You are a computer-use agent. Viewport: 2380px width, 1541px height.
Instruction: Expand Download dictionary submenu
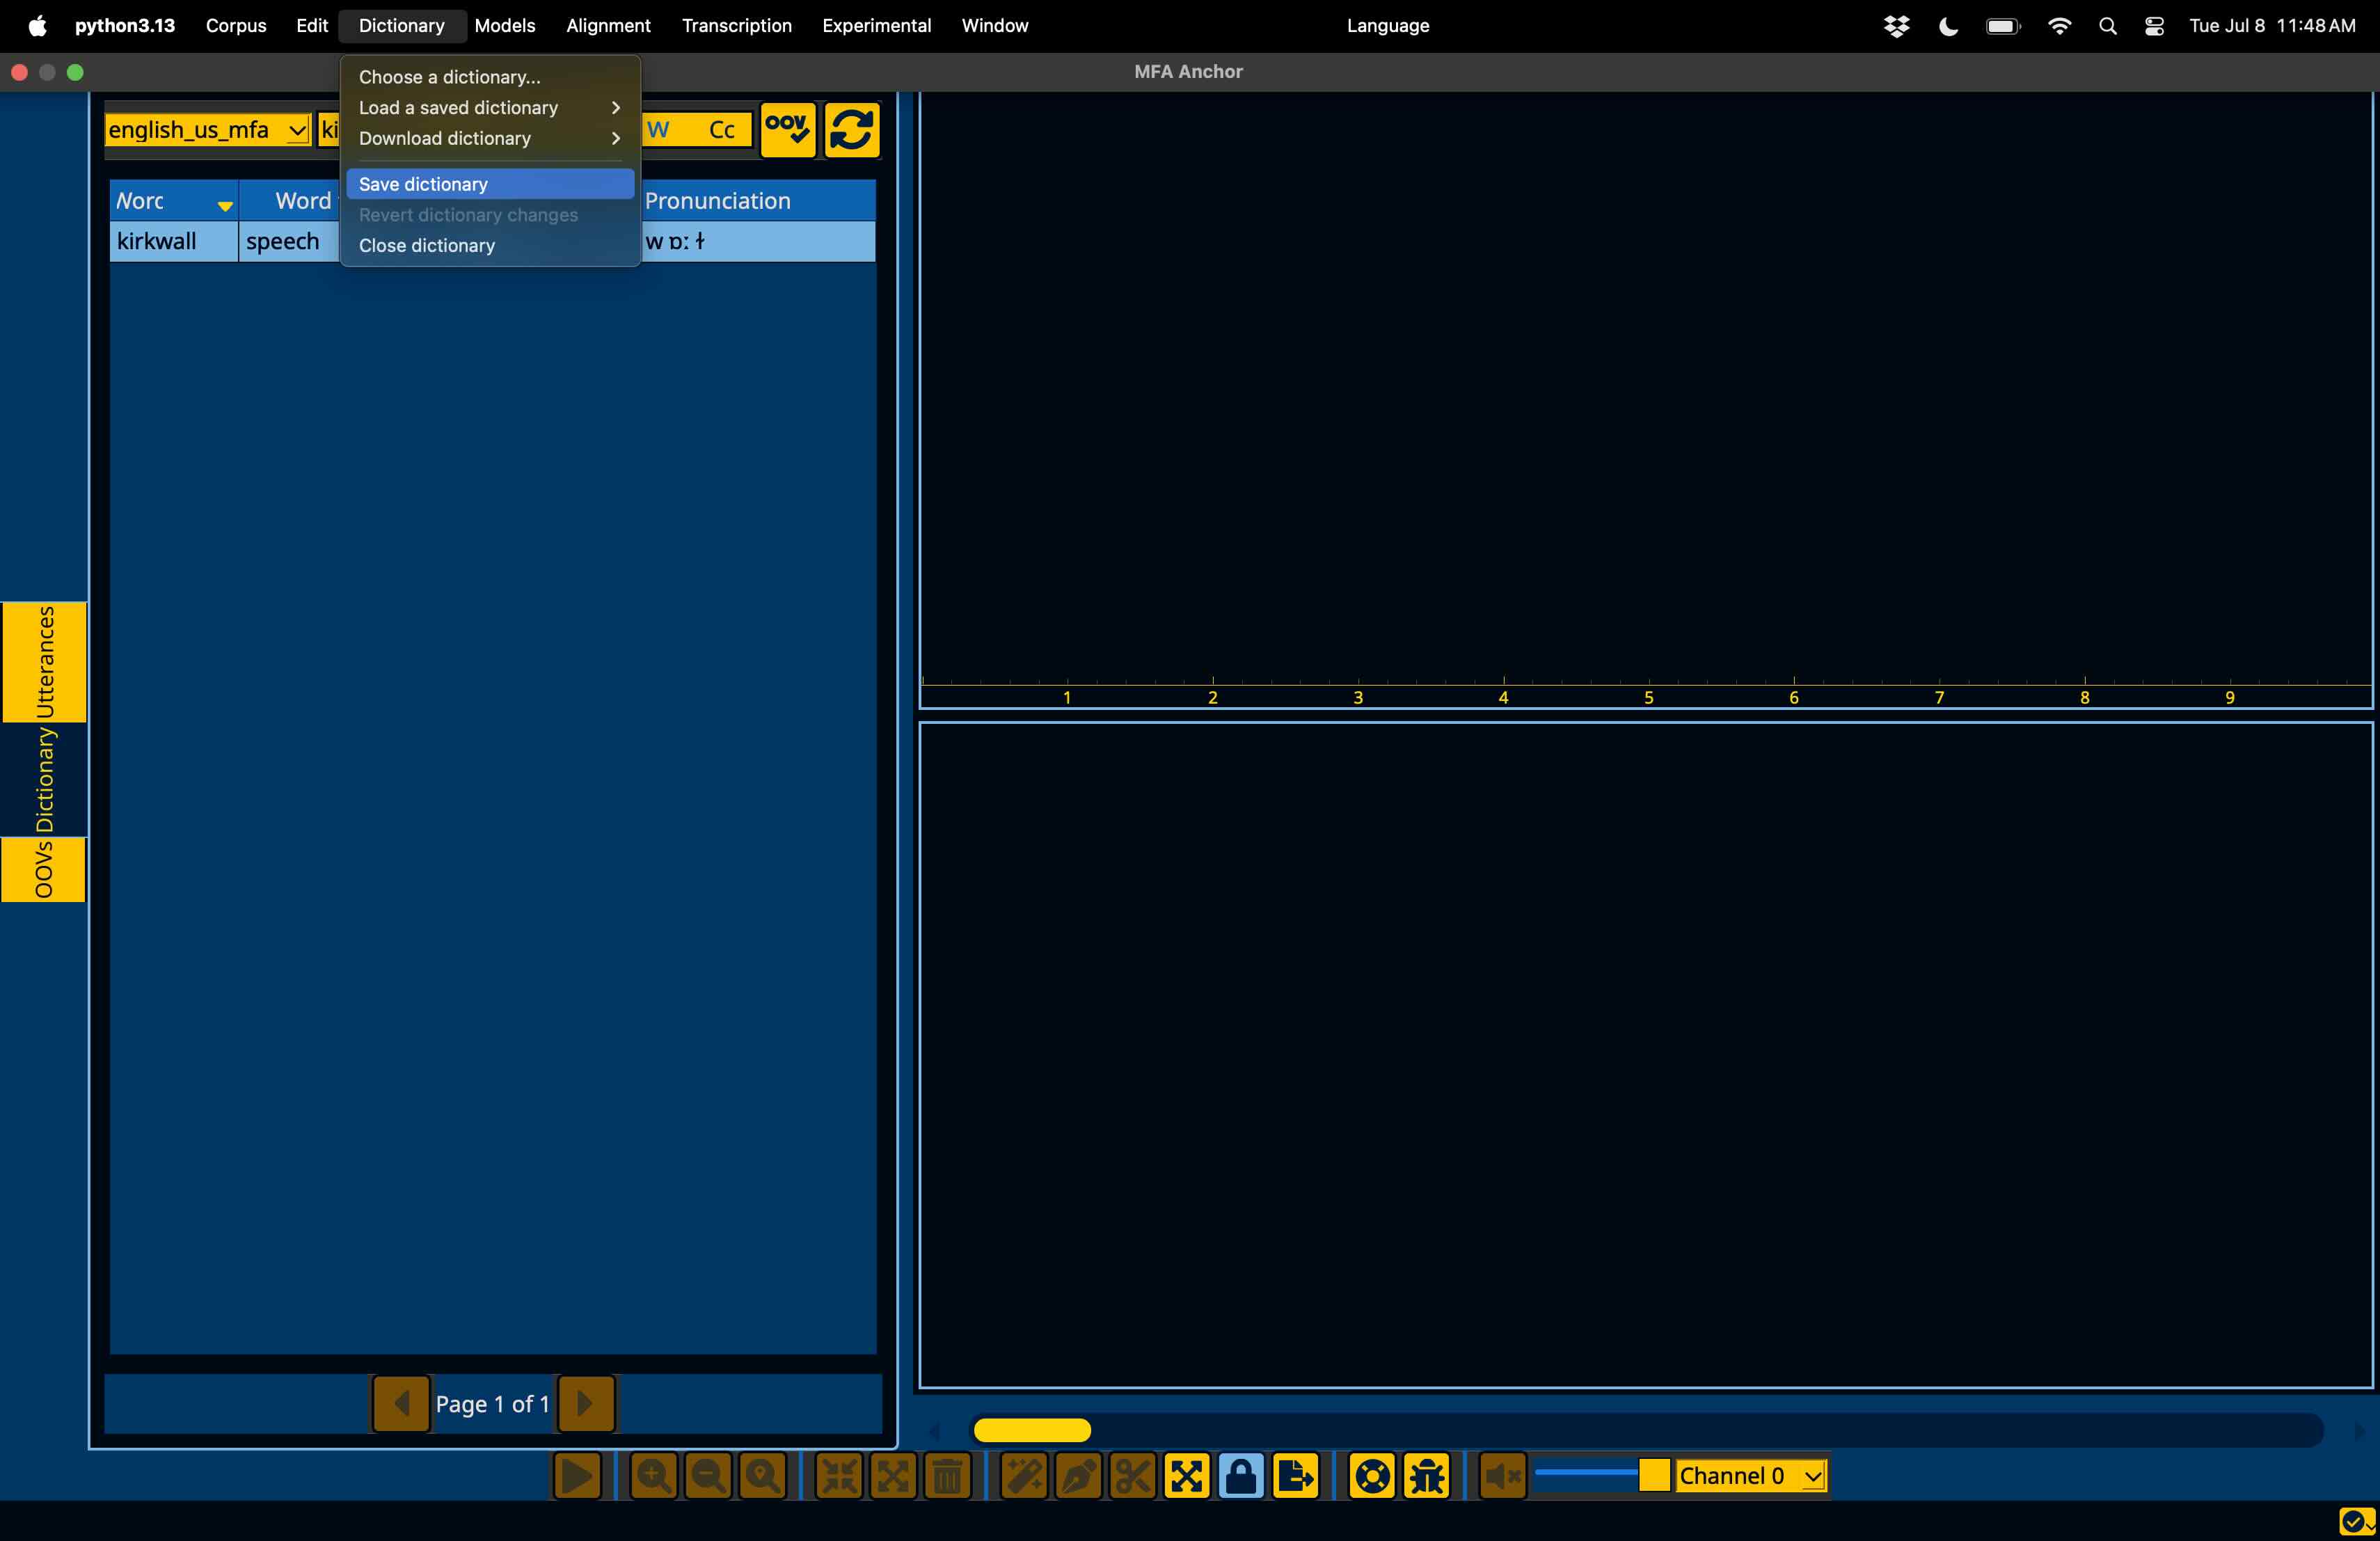tap(490, 138)
